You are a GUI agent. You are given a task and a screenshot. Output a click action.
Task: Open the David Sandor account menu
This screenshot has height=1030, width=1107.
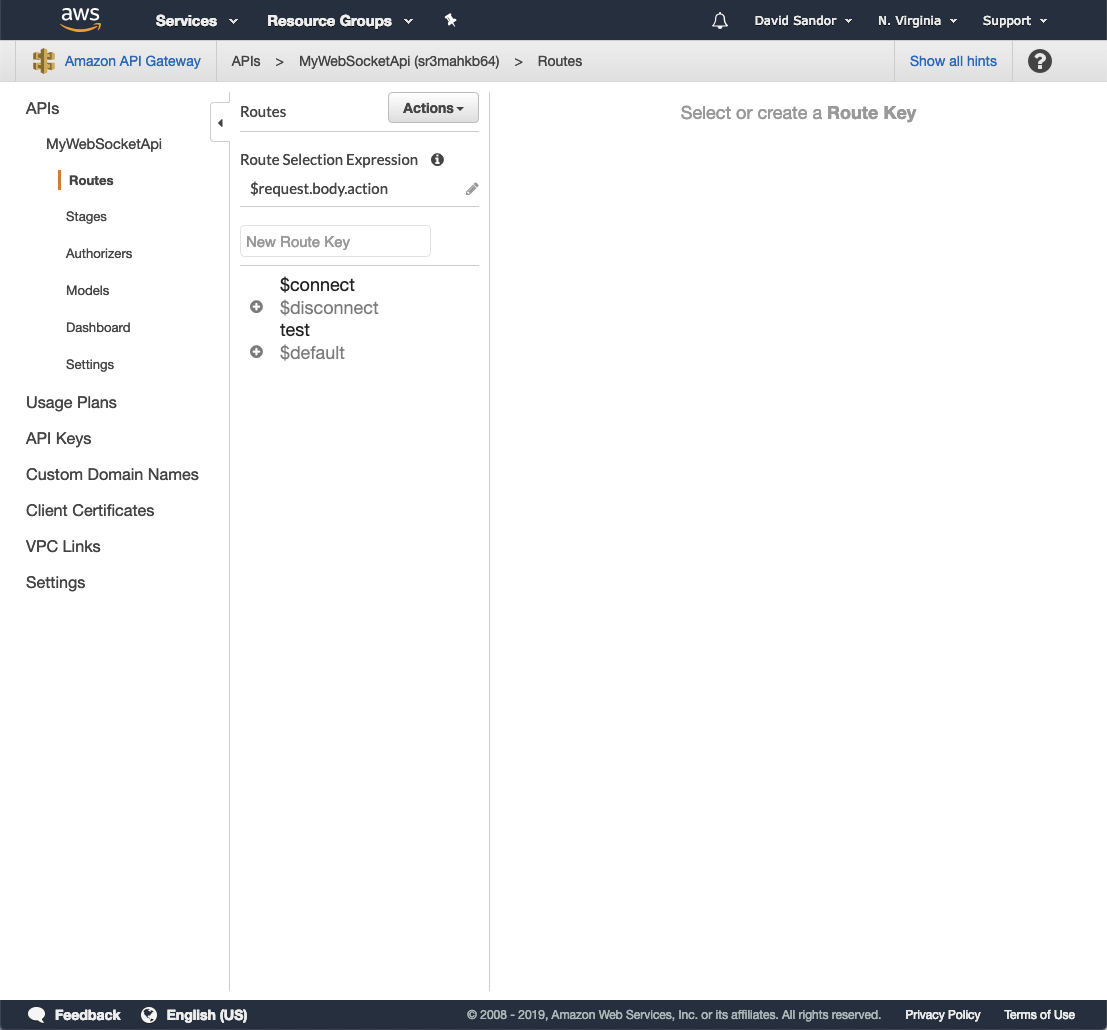pos(803,20)
